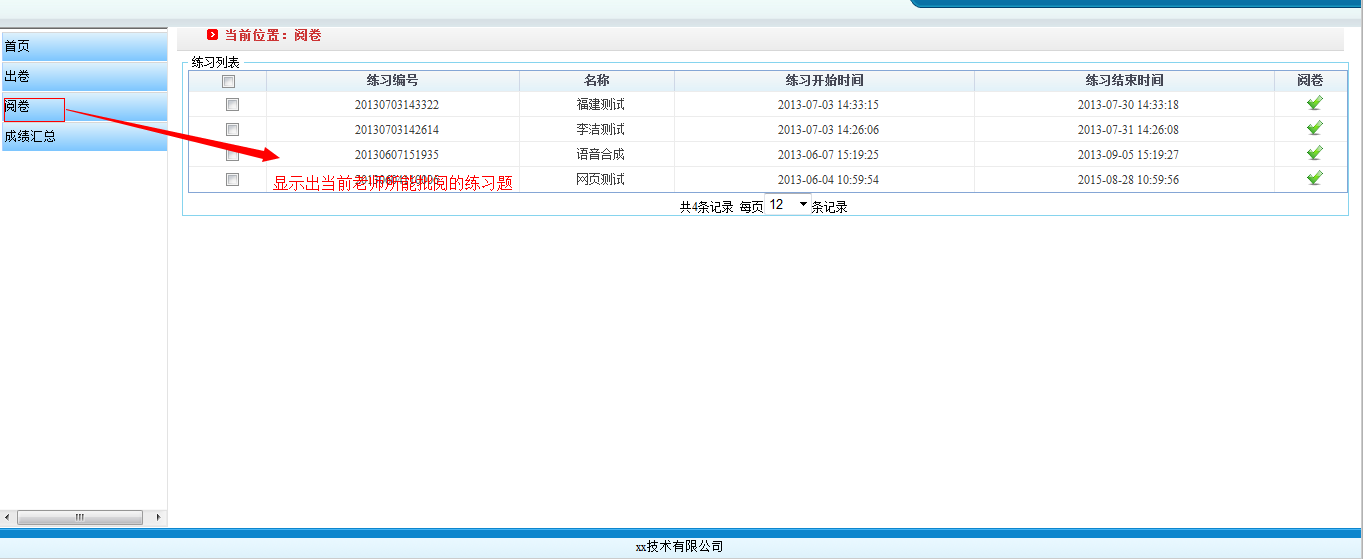Click start time 2013-07-03 14:33:15
This screenshot has height=559, width=1363.
pyautogui.click(x=828, y=104)
